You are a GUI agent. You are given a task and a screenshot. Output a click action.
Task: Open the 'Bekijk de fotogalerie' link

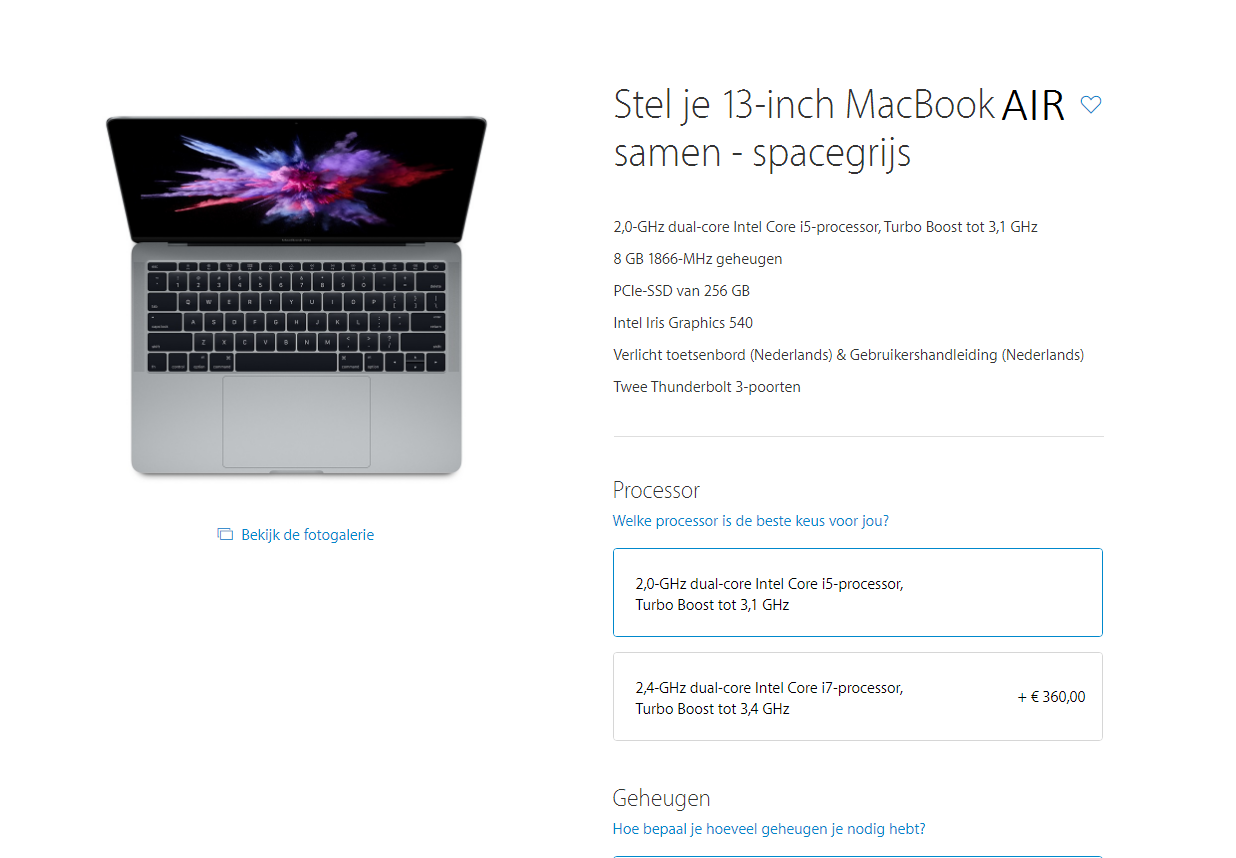click(307, 535)
